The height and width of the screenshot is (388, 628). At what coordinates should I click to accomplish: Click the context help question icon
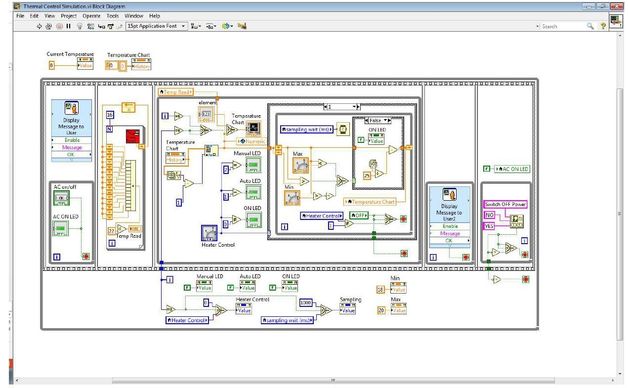point(603,26)
